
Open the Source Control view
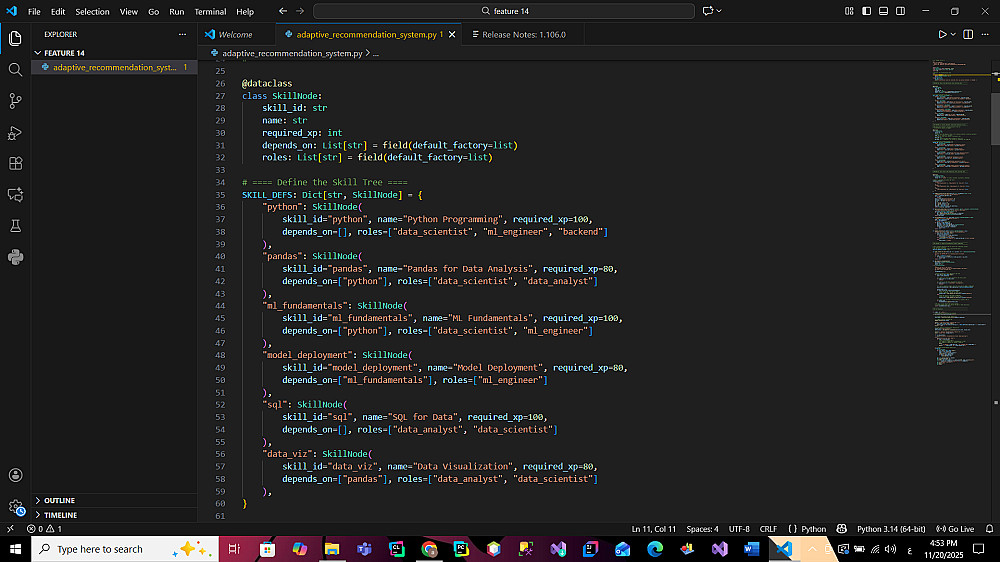(x=15, y=101)
